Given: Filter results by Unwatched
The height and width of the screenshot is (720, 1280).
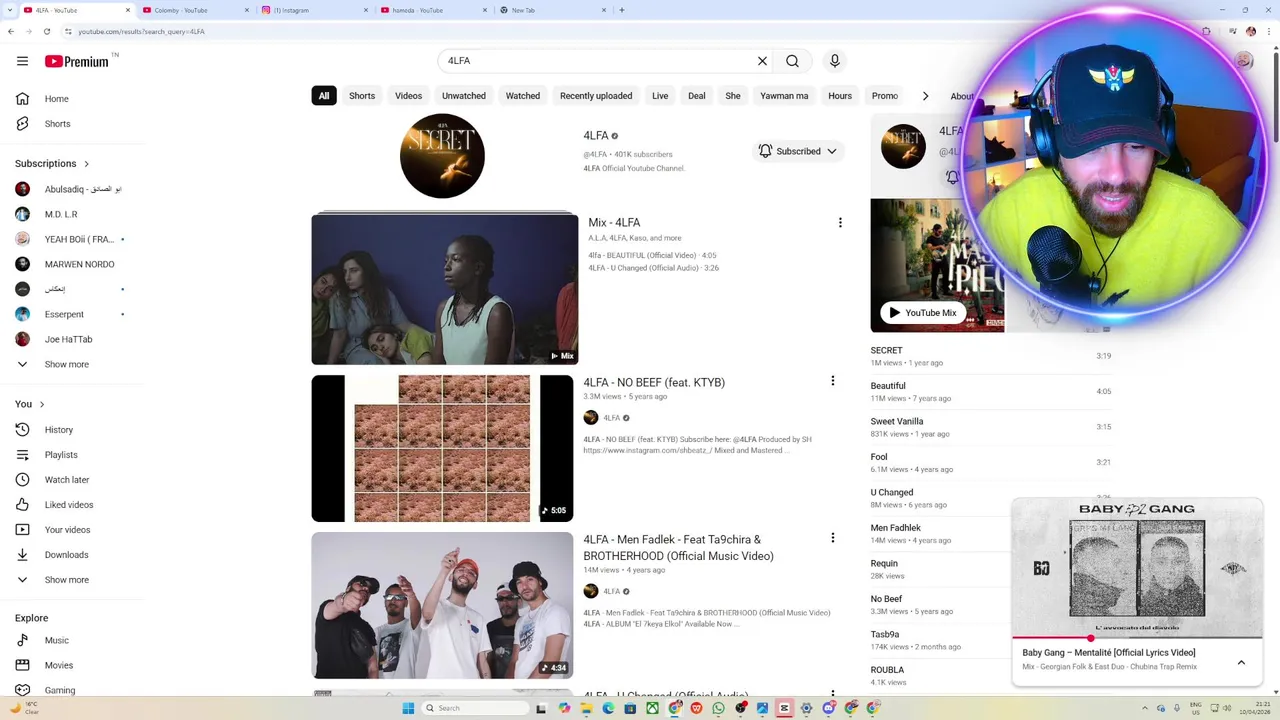Looking at the screenshot, I should [x=464, y=96].
